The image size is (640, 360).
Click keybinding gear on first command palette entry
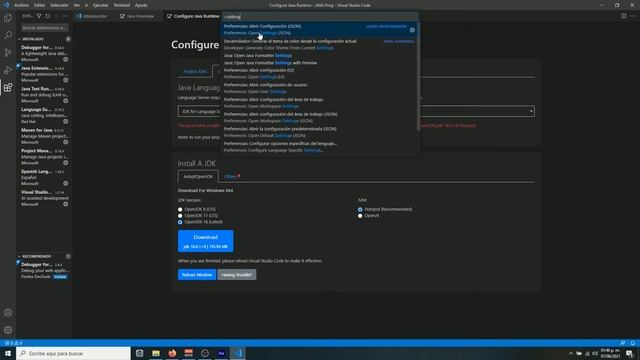point(412,30)
